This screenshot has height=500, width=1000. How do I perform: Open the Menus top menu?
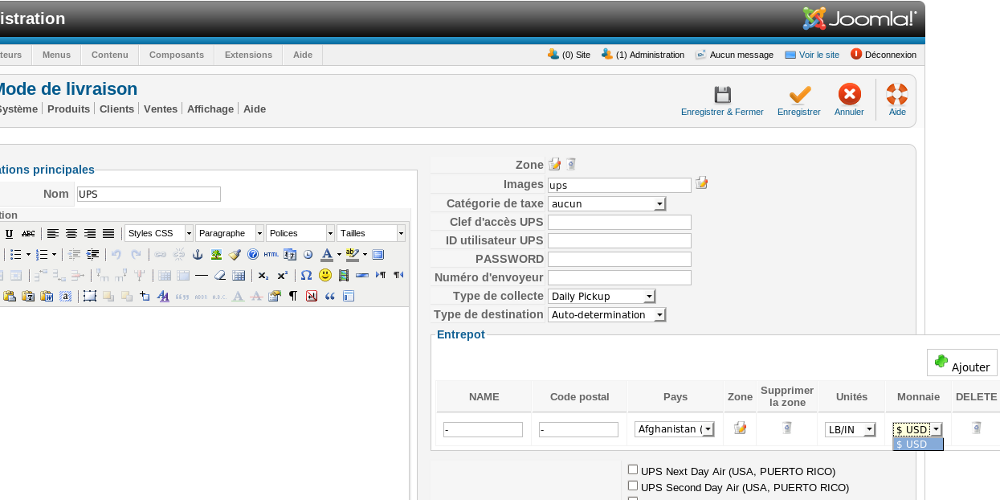coord(57,55)
